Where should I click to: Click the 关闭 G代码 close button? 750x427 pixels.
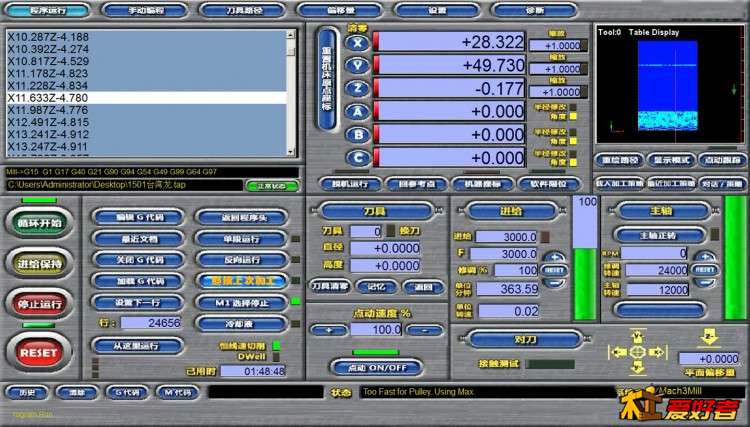click(x=138, y=260)
